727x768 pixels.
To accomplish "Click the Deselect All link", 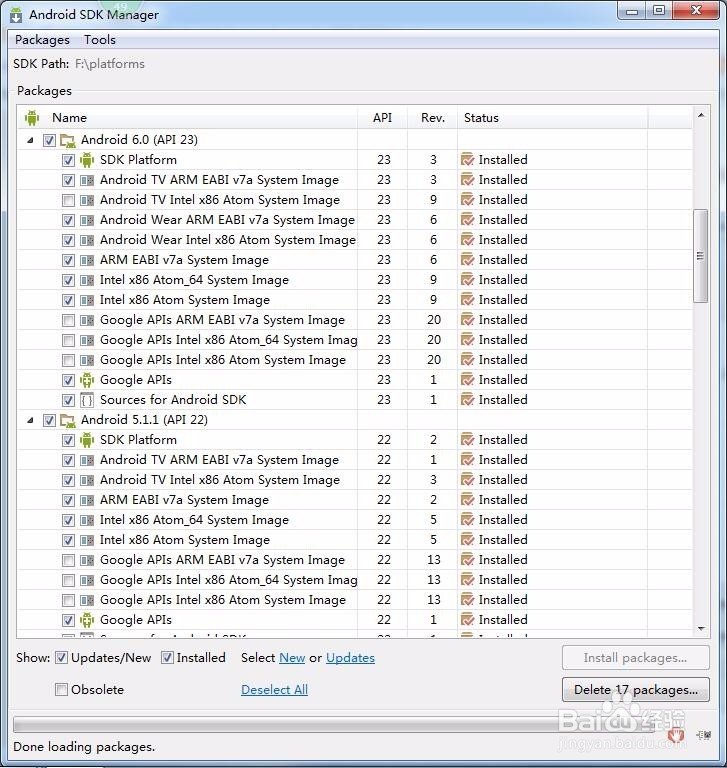I will tap(274, 690).
